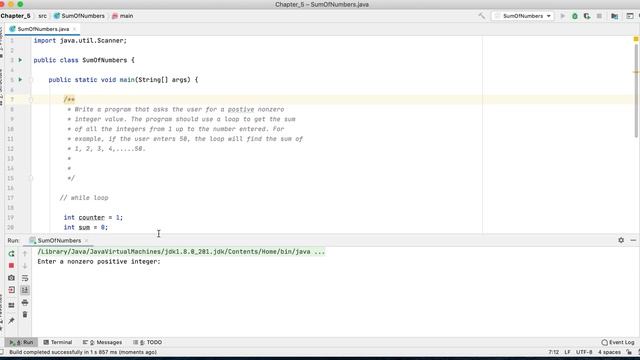The image size is (640, 360).
Task: Open the Terminal tool window
Action: [58, 342]
